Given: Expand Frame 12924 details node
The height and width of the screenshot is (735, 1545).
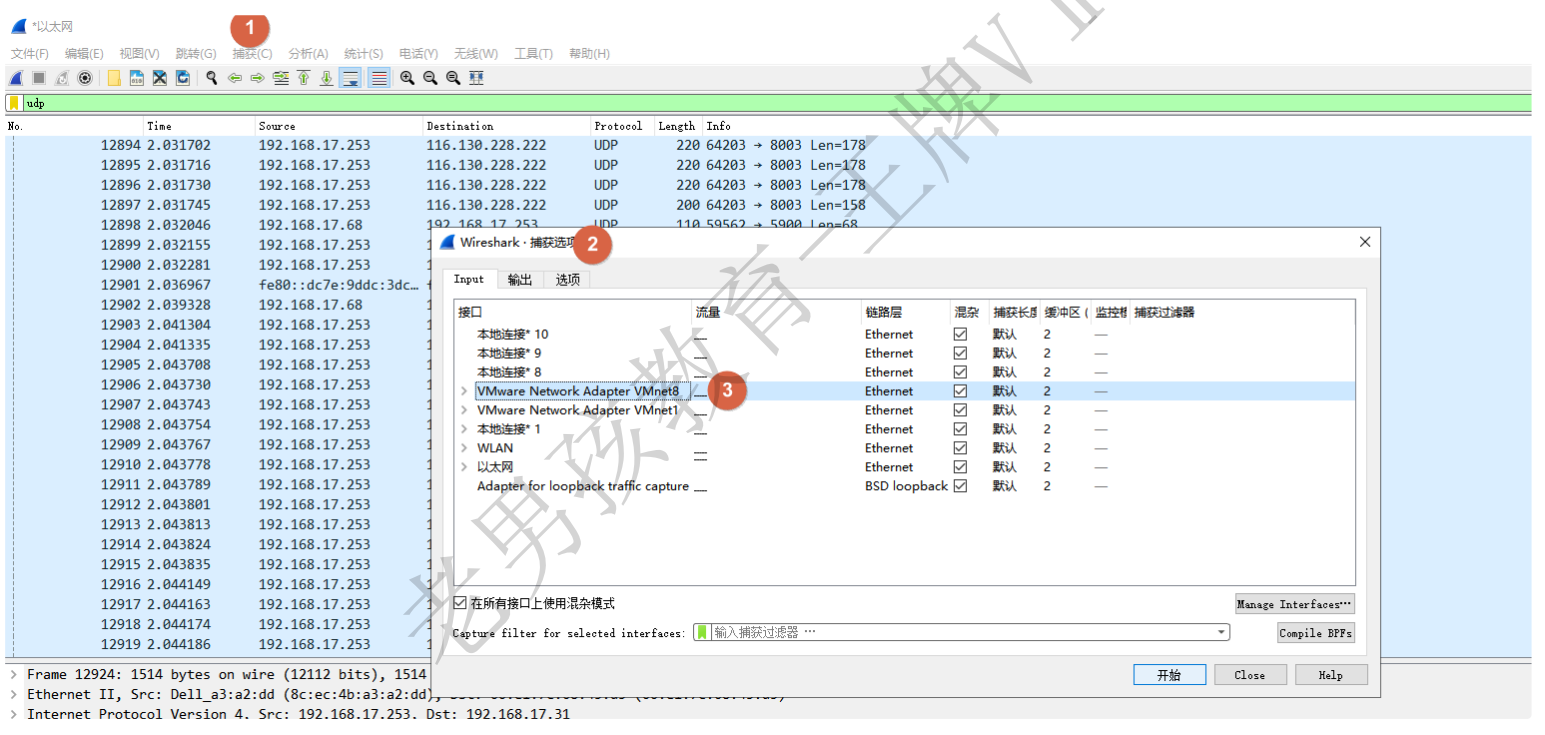Looking at the screenshot, I should (13, 675).
